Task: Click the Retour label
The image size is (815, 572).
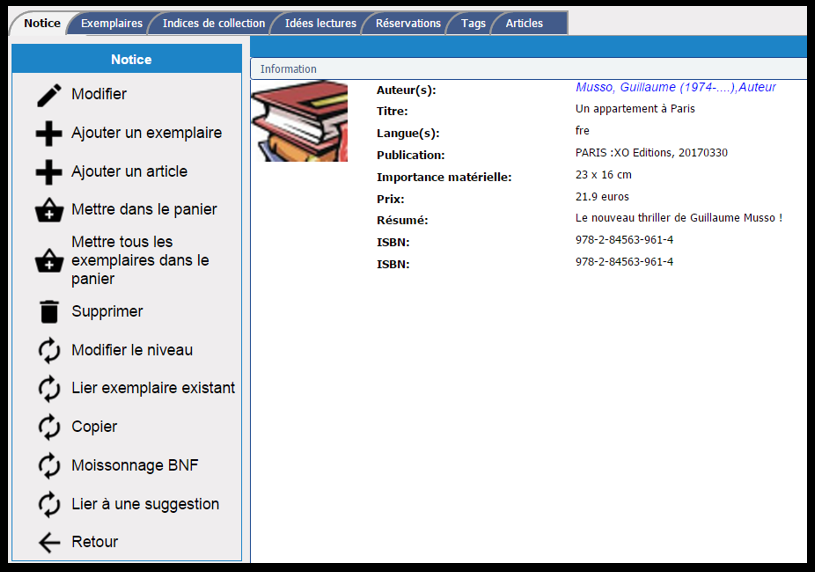Action: pyautogui.click(x=95, y=542)
